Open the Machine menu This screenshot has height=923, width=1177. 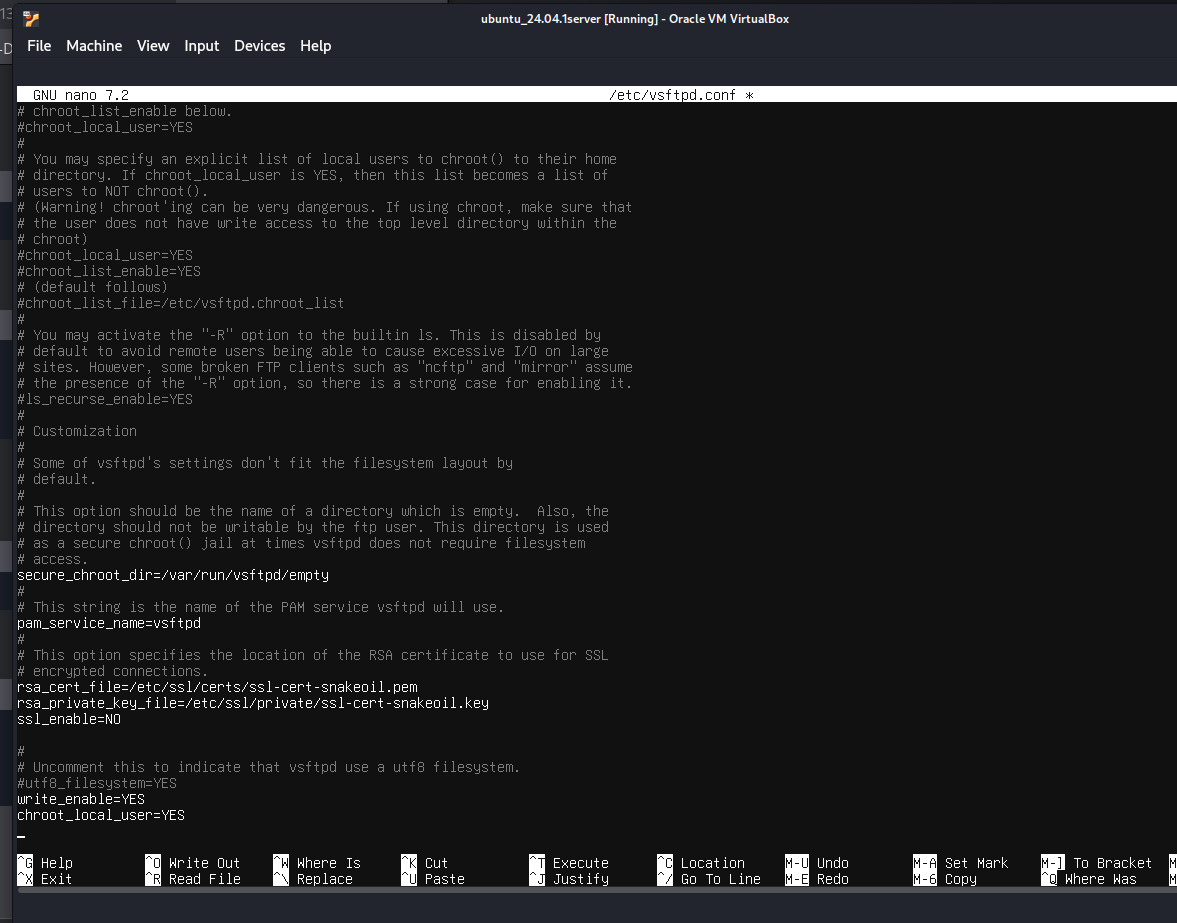[x=94, y=46]
